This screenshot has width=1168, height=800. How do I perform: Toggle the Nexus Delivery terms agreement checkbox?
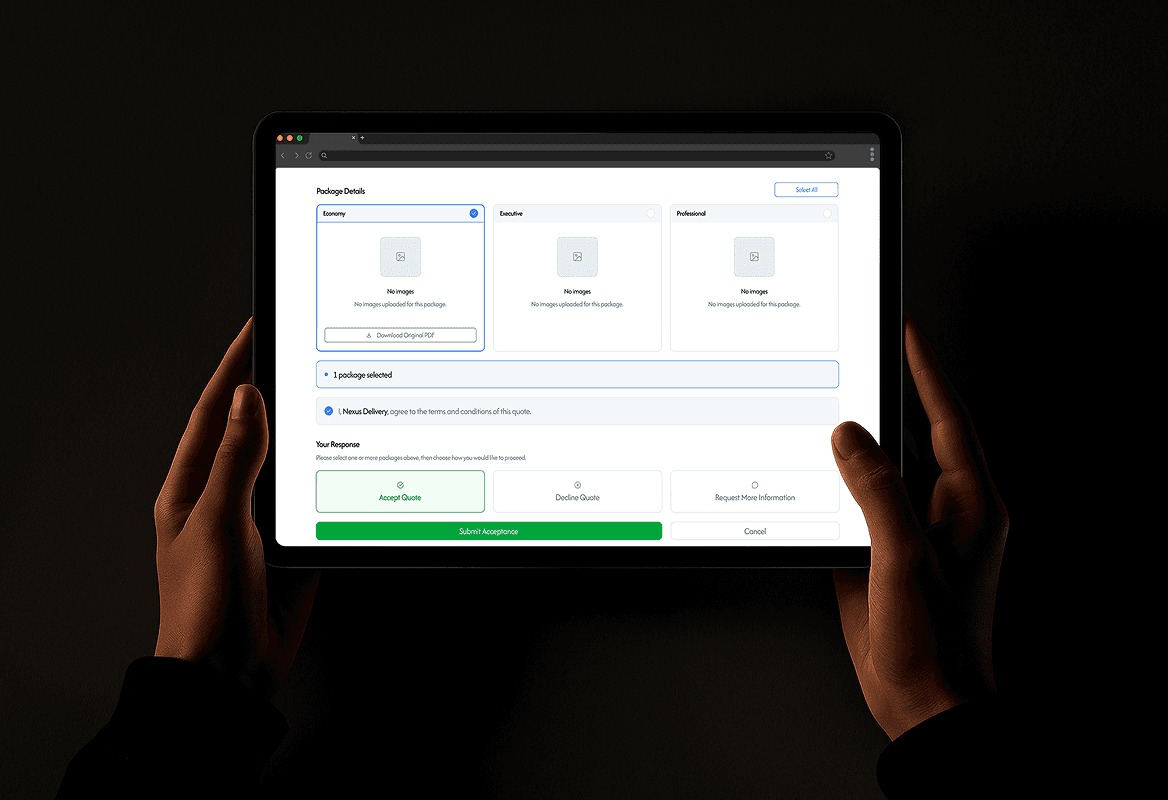click(328, 410)
